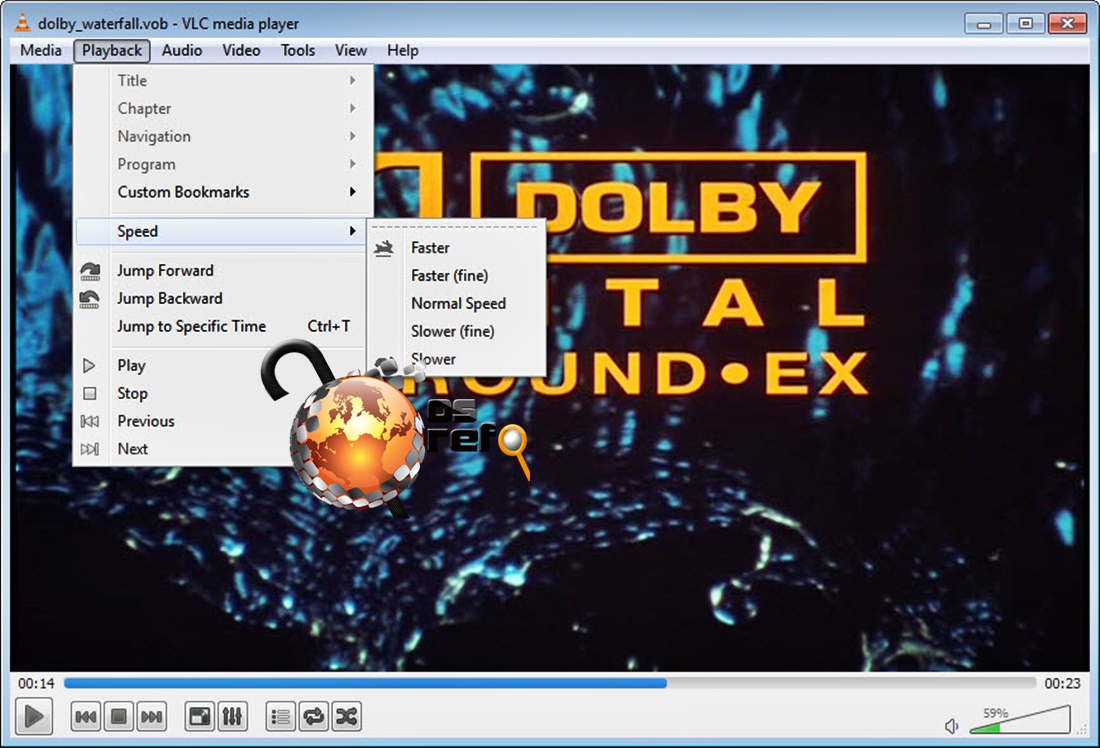Open the Tools menu
The height and width of the screenshot is (748, 1100).
tap(298, 51)
